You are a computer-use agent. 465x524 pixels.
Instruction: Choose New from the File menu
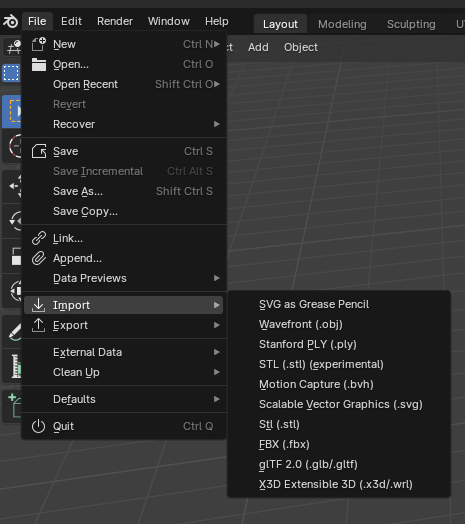pyautogui.click(x=124, y=44)
